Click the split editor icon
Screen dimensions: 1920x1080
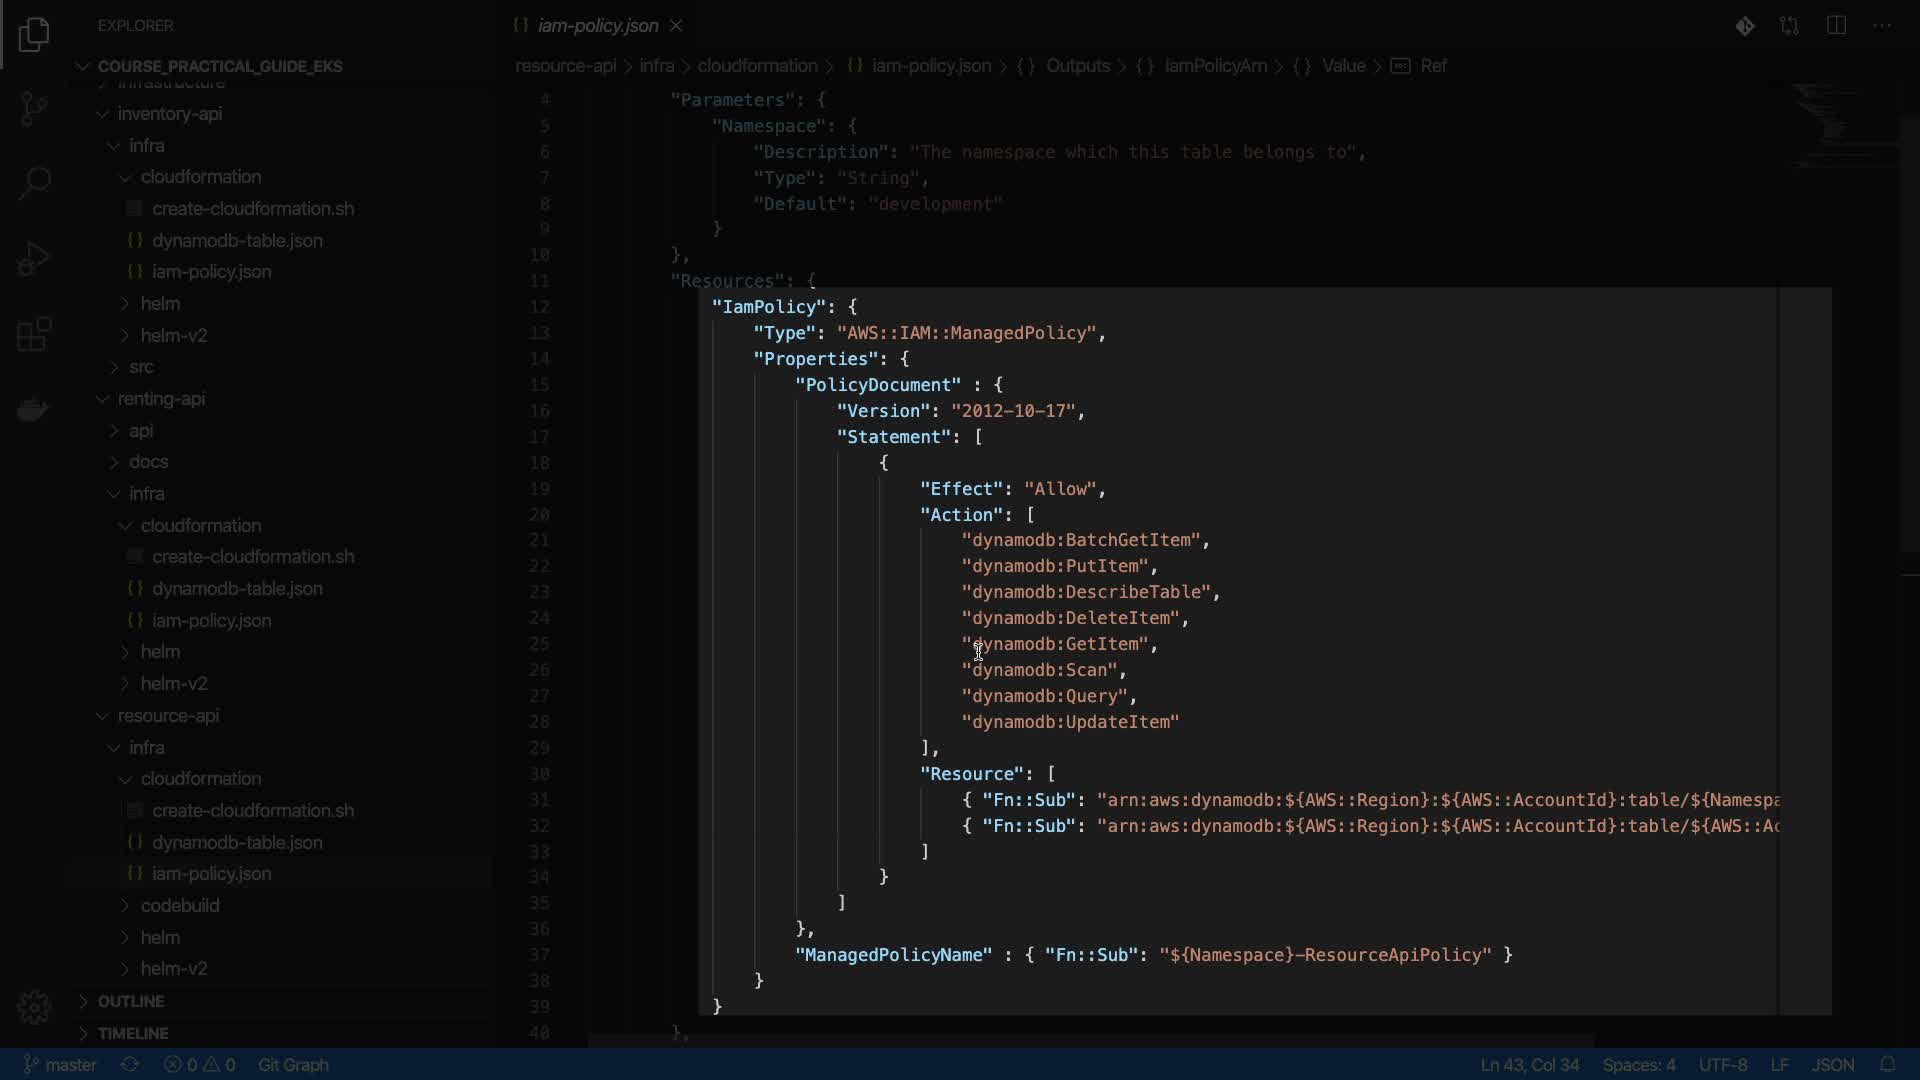coord(1836,26)
